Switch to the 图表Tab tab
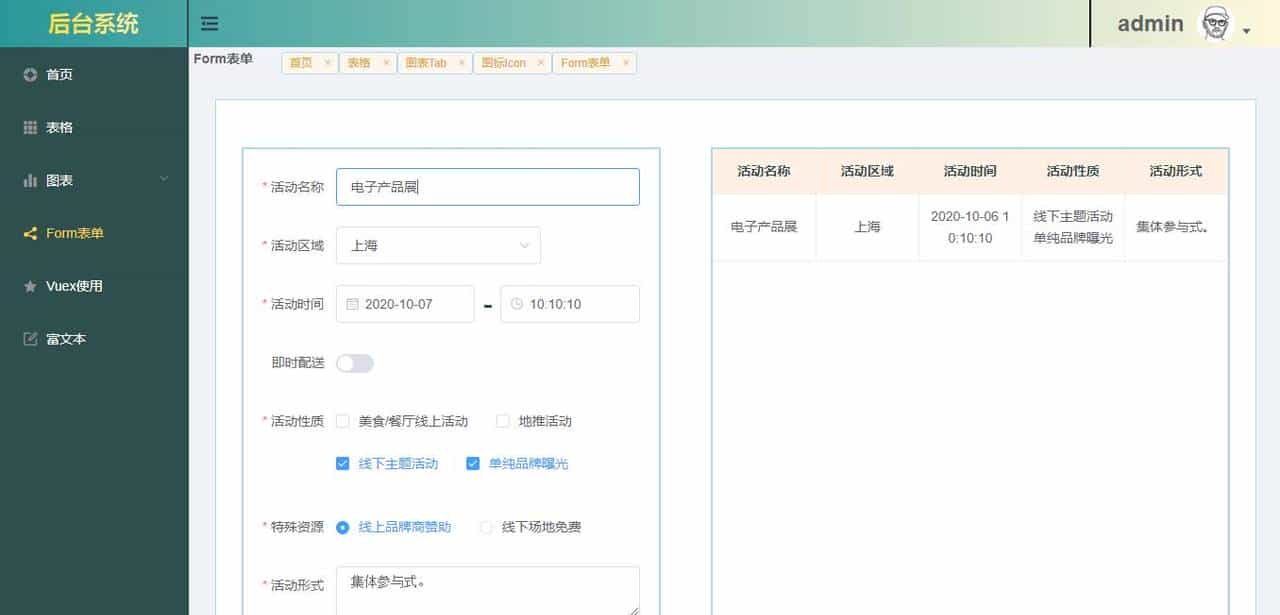1280x615 pixels. coord(428,62)
